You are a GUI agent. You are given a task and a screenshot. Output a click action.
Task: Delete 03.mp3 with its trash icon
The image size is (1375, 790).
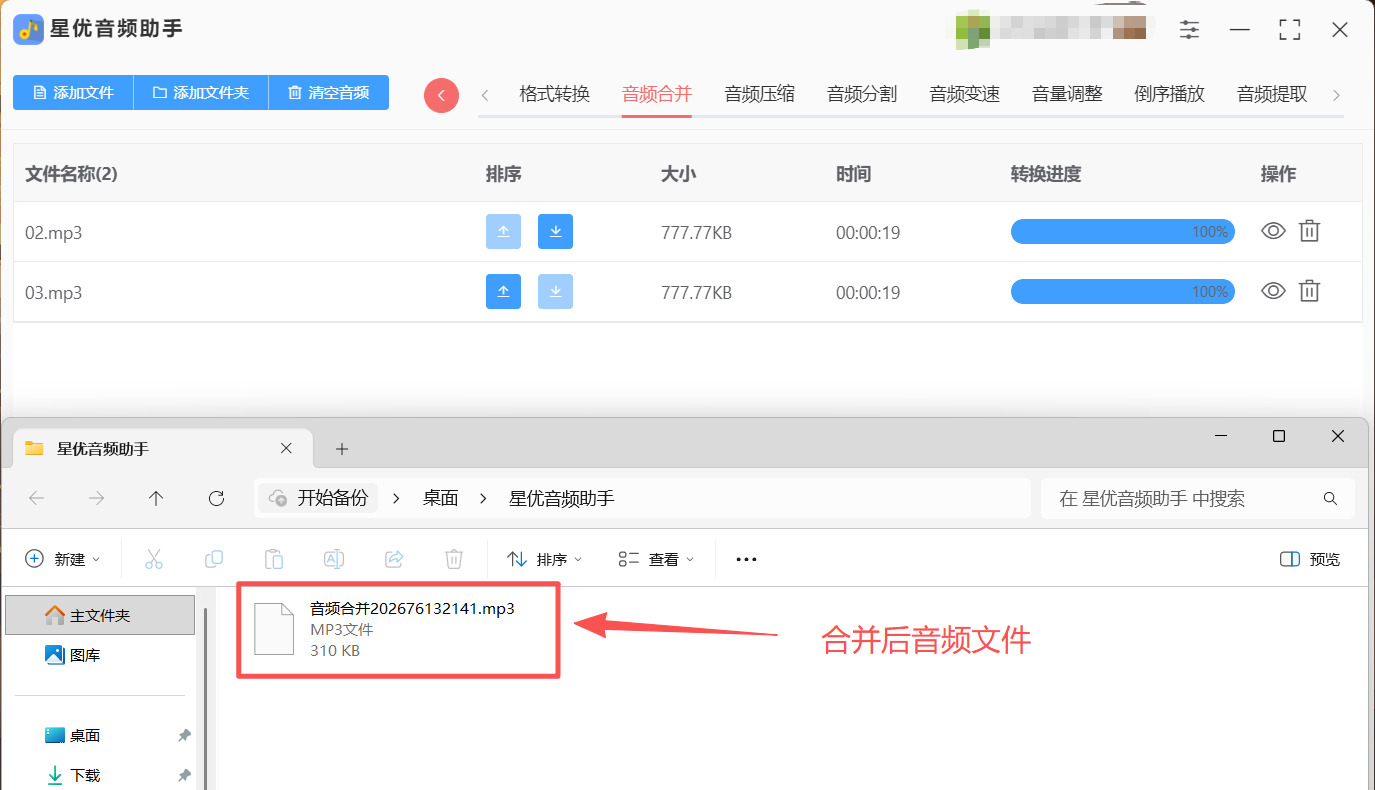1309,291
